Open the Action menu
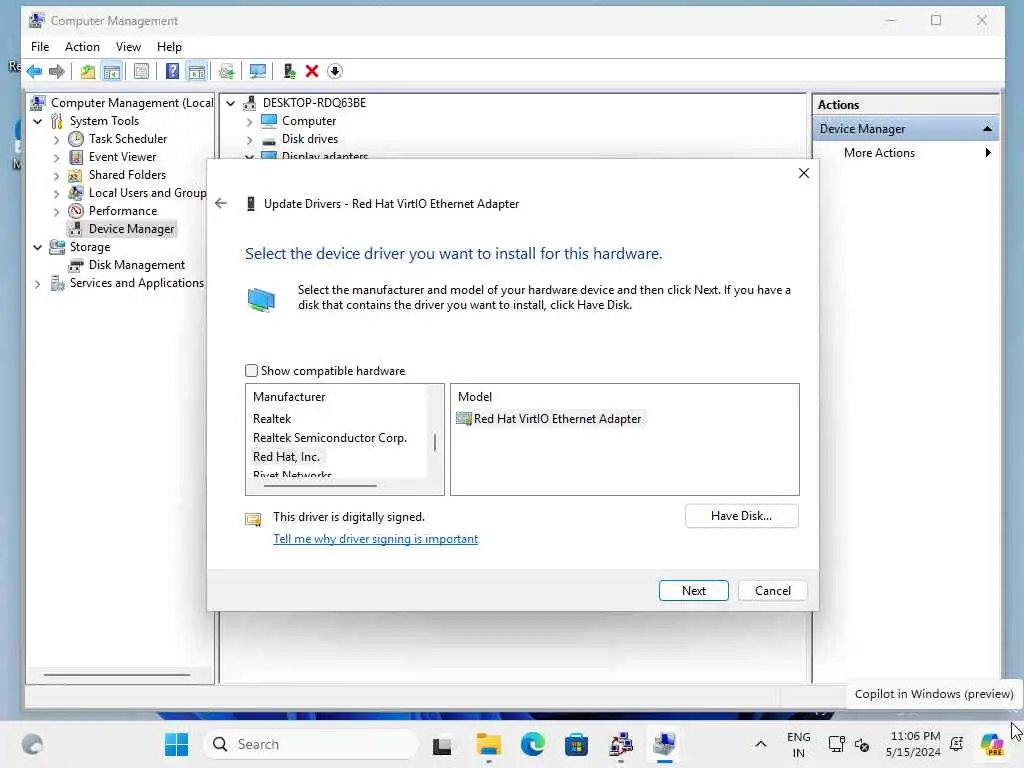1024x768 pixels. coord(82,47)
